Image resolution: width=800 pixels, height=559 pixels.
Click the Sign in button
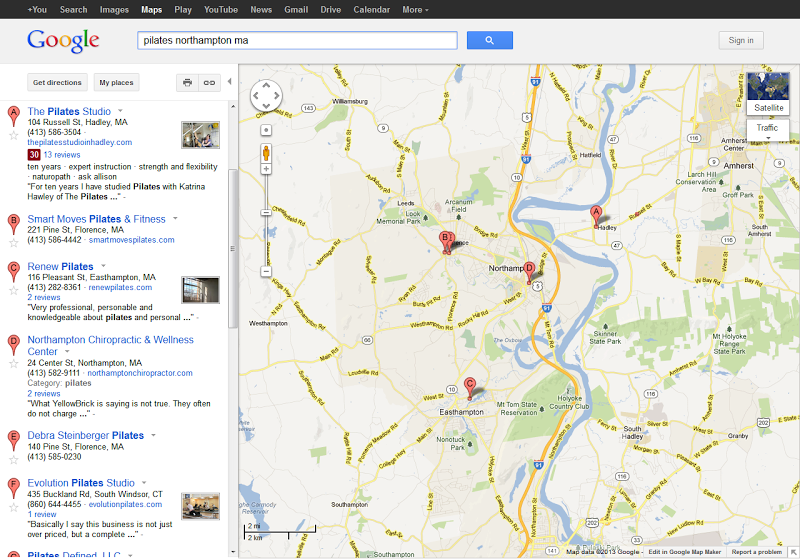click(x=741, y=40)
